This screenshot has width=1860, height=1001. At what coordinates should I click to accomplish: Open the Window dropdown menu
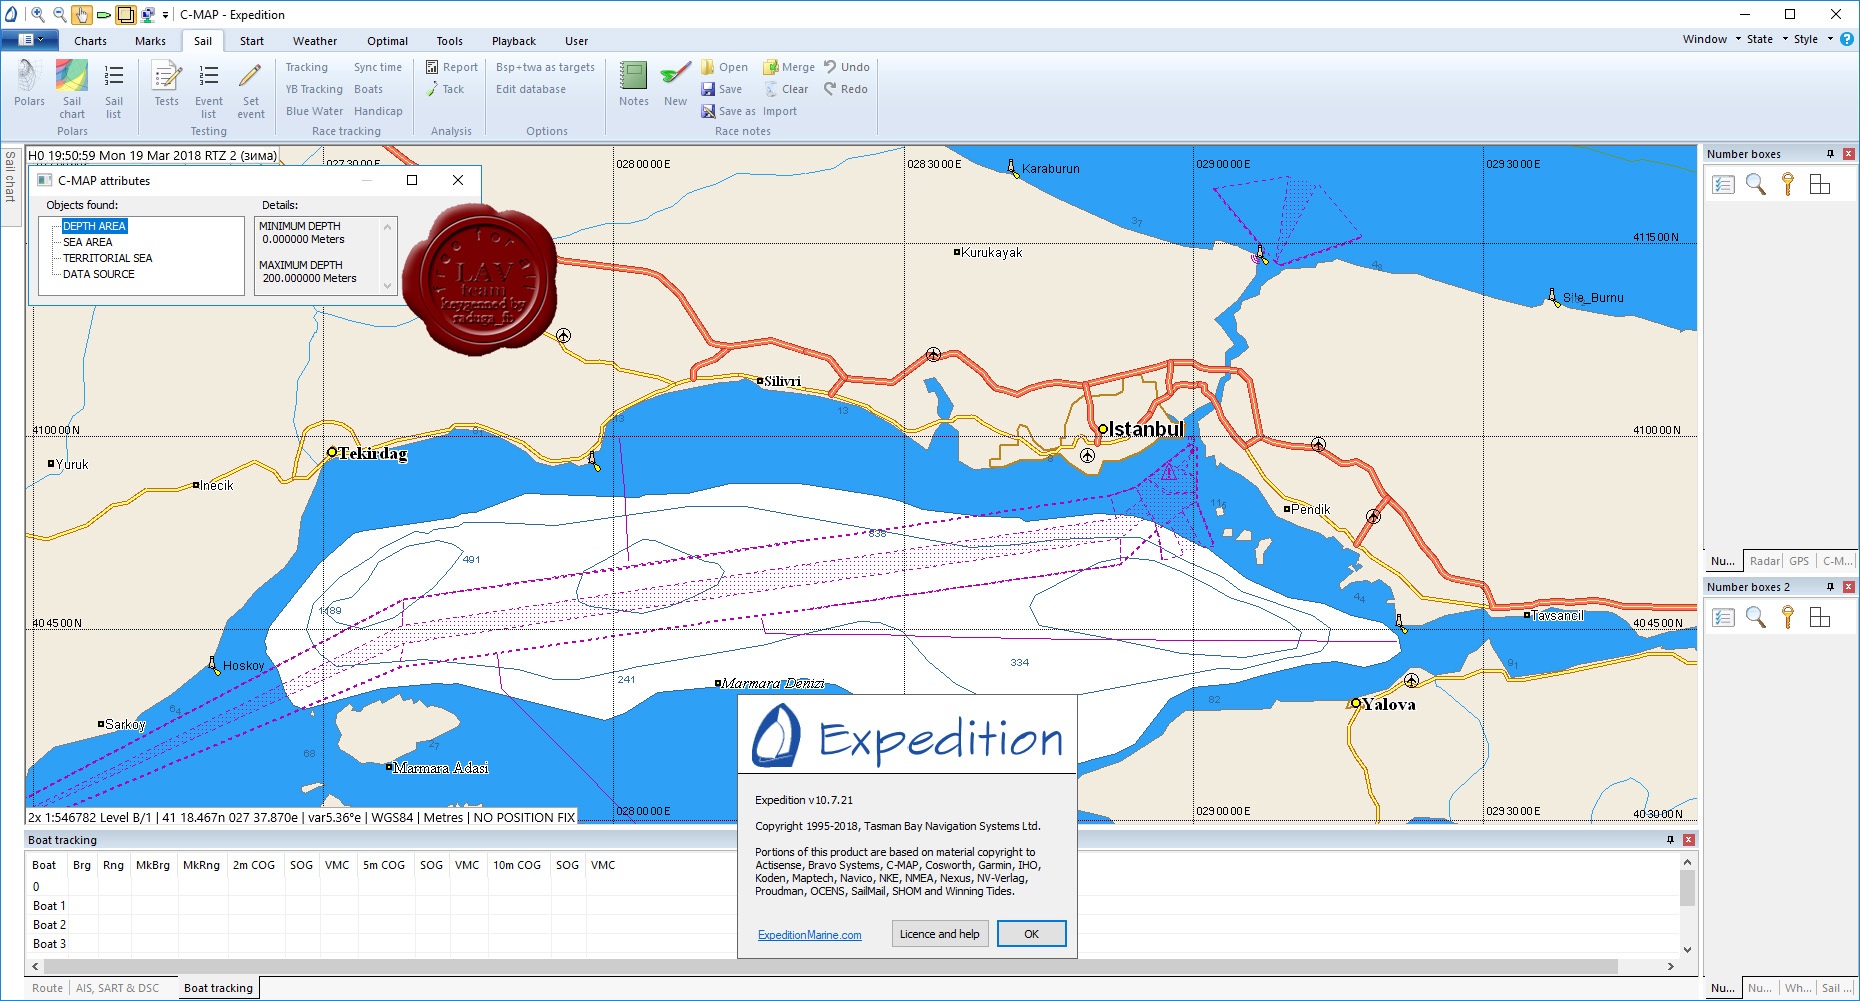pos(1712,39)
